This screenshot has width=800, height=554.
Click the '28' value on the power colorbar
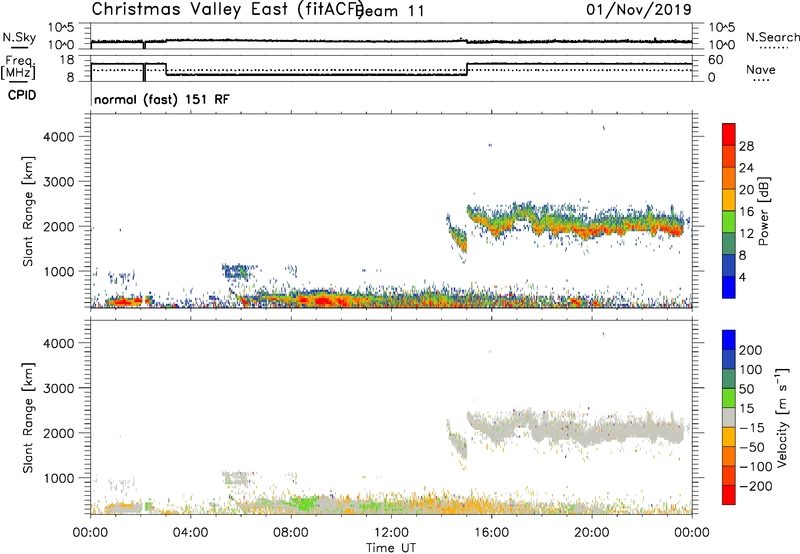point(746,146)
